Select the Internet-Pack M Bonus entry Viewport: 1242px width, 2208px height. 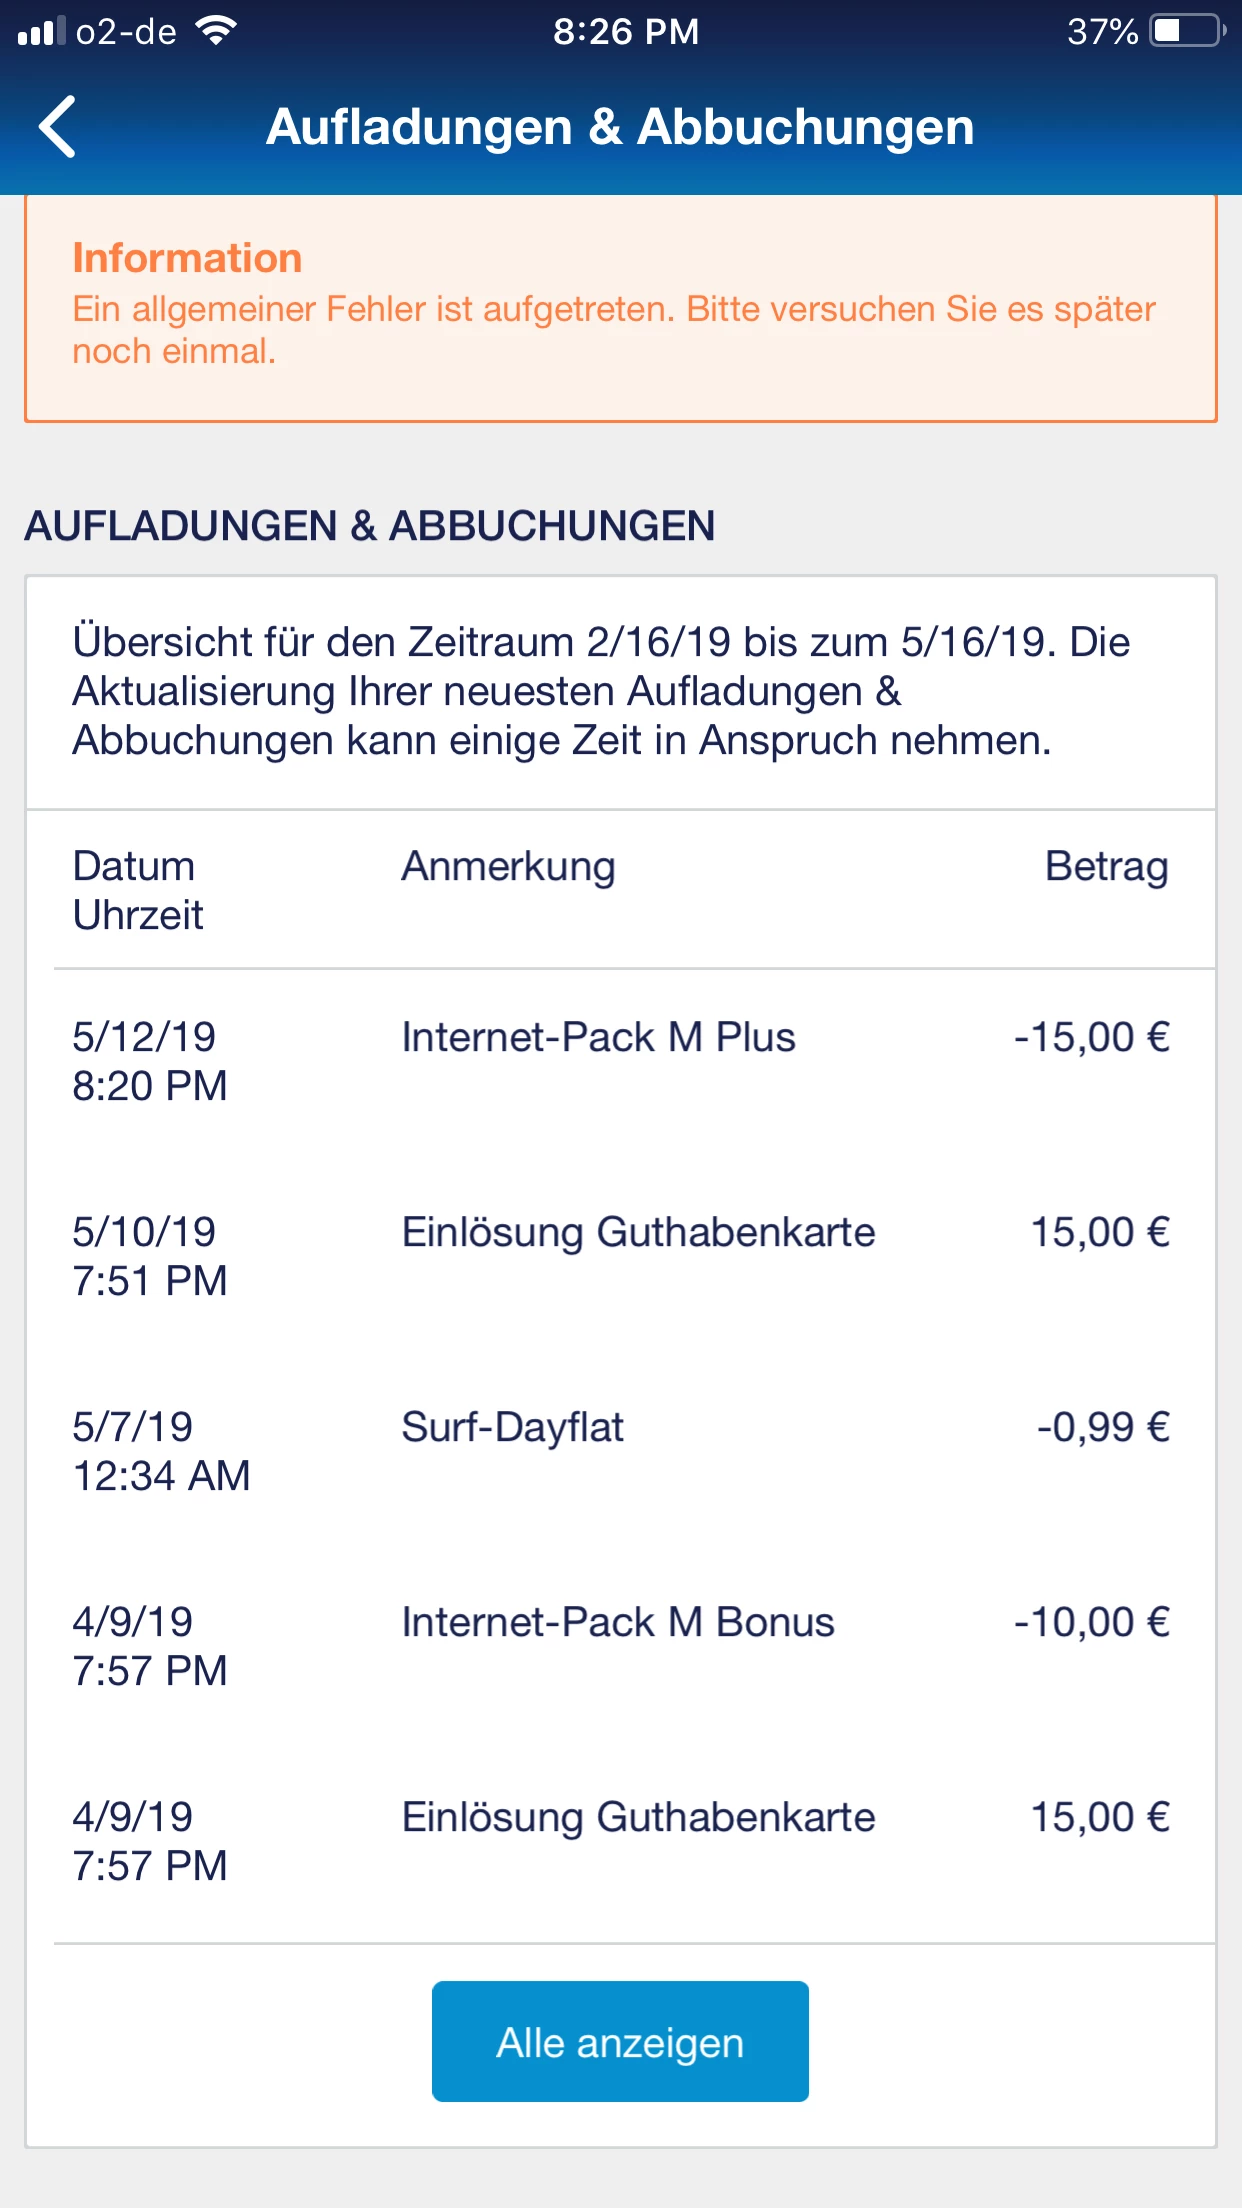tap(617, 1623)
